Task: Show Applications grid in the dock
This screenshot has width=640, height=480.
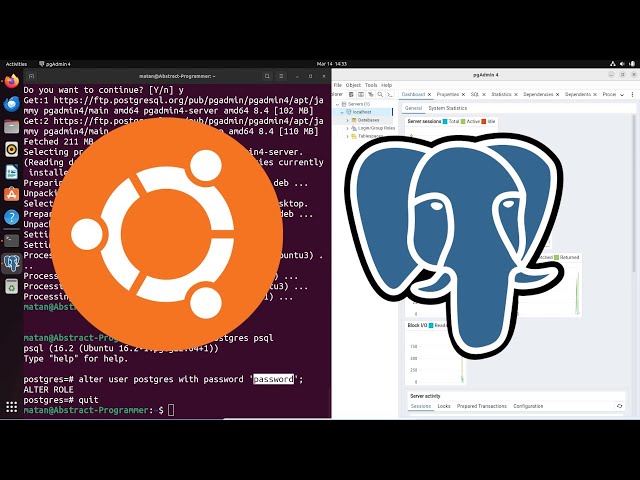Action: click(11, 407)
